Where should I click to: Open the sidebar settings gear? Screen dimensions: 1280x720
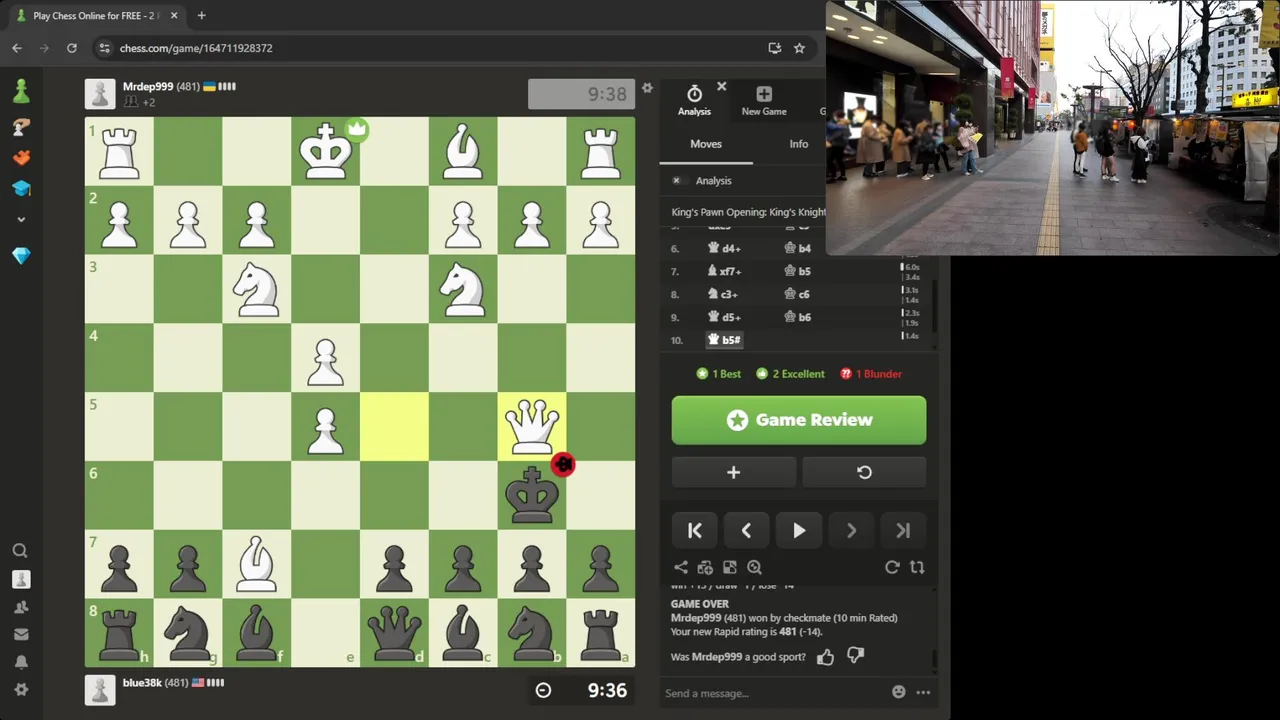pos(21,690)
